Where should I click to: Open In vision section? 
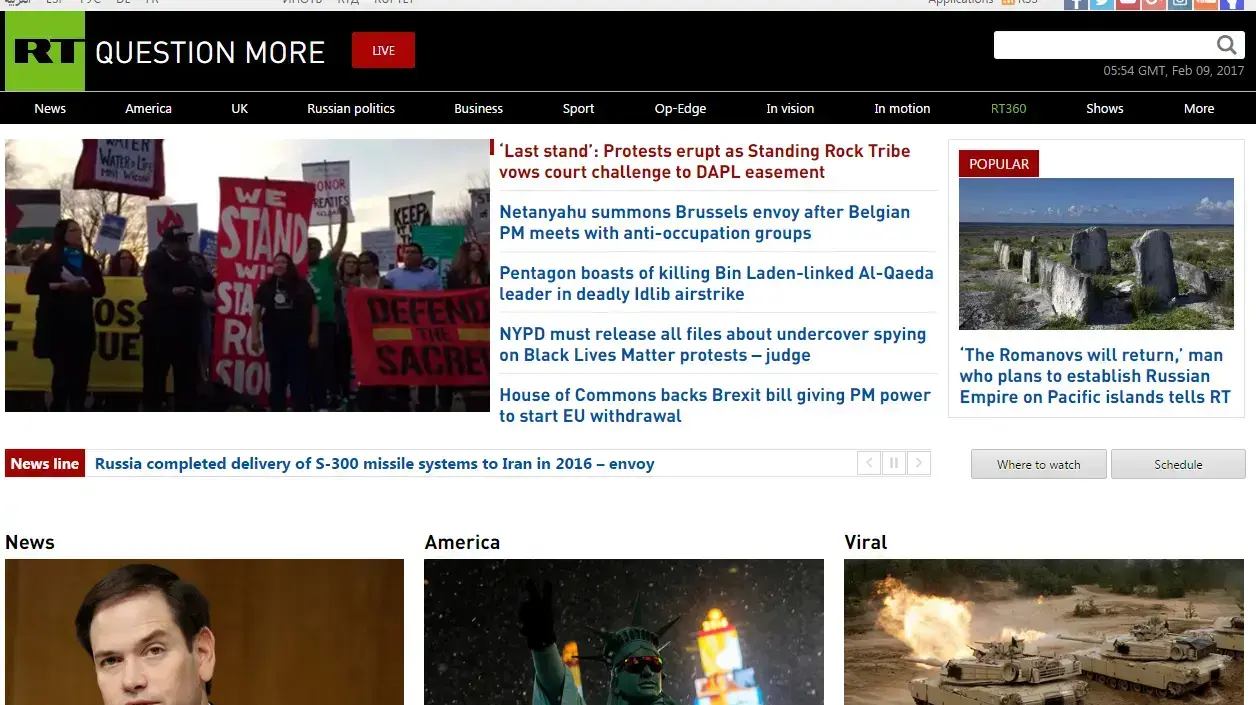tap(790, 108)
